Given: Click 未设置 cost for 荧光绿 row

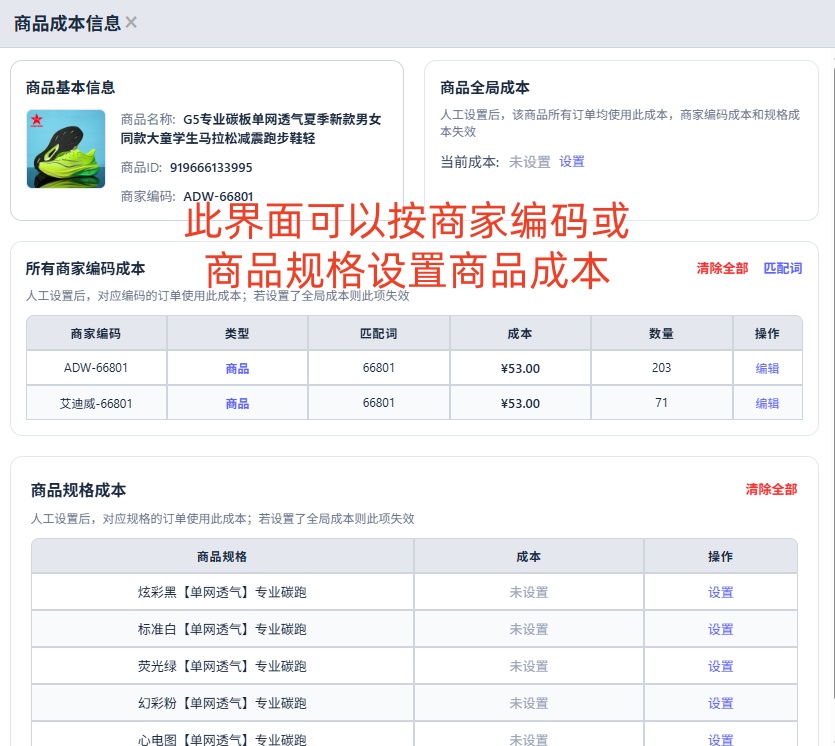Looking at the screenshot, I should (529, 666).
